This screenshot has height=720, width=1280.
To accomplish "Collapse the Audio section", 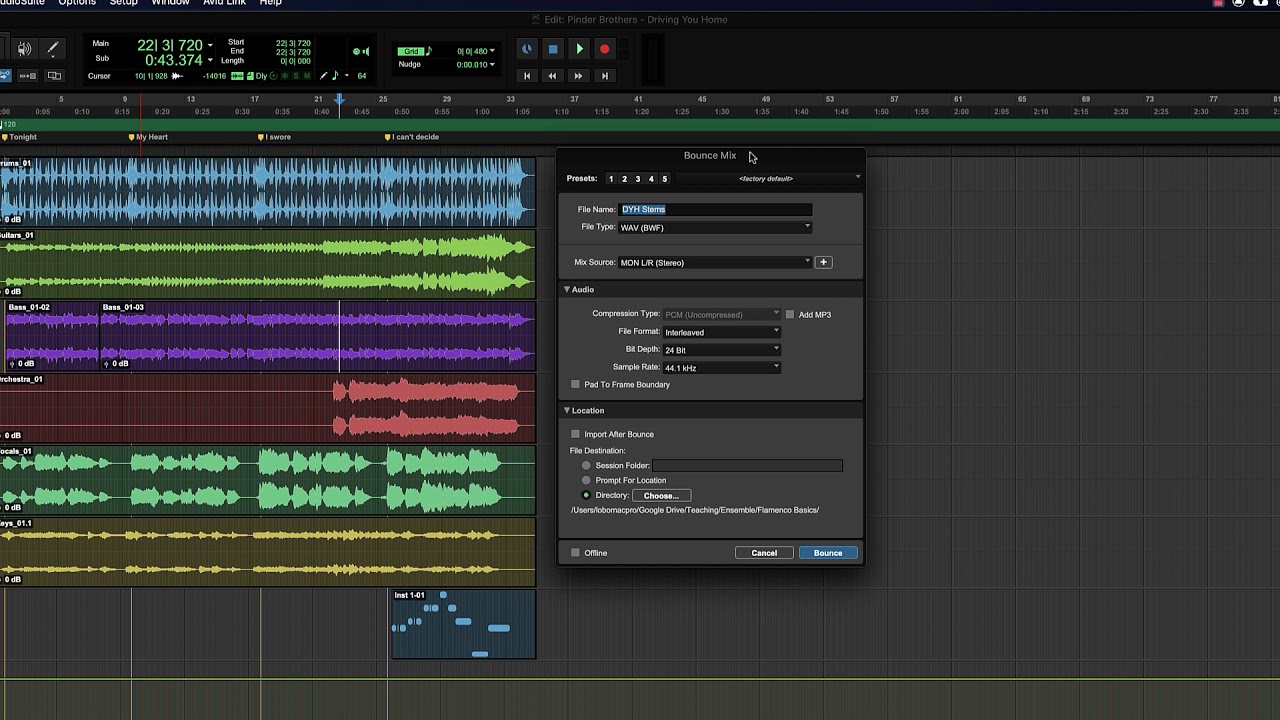I will [567, 290].
